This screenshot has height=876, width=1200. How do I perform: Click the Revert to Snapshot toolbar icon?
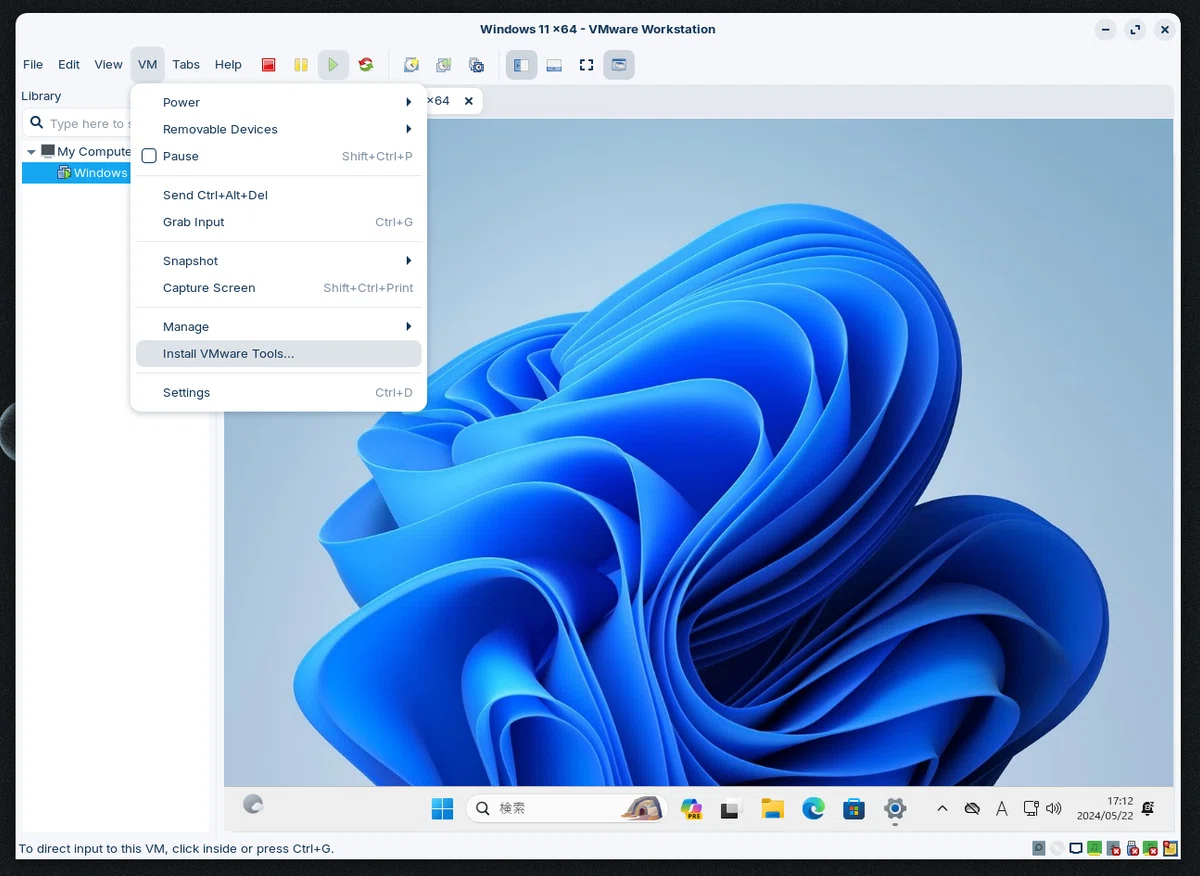click(x=444, y=65)
